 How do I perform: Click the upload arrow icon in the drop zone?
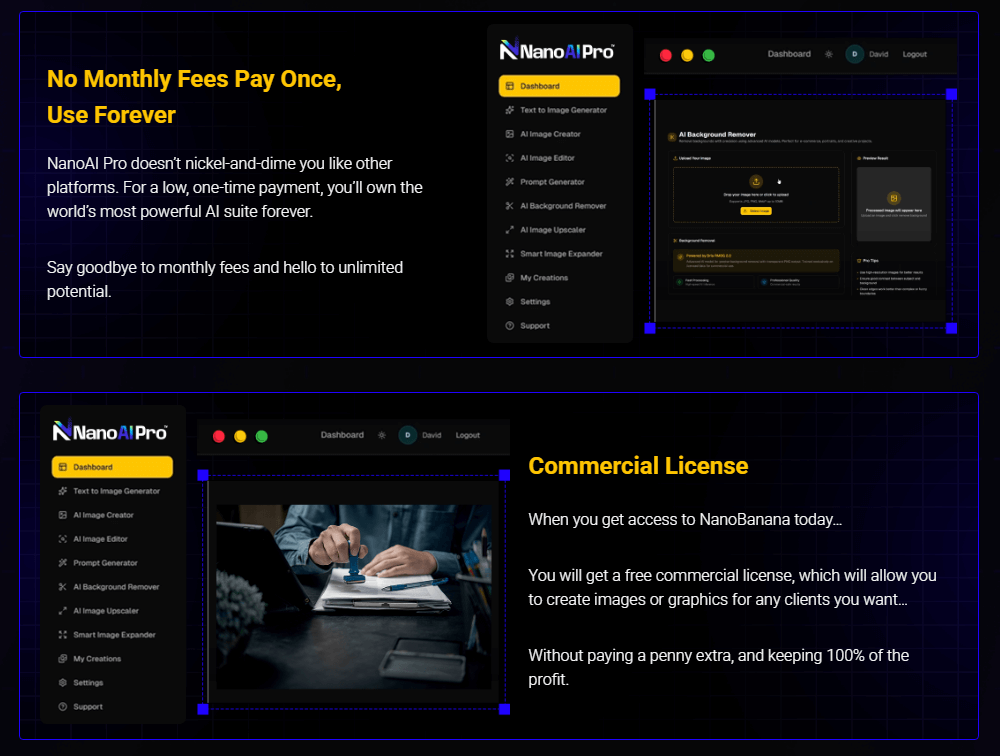point(755,181)
